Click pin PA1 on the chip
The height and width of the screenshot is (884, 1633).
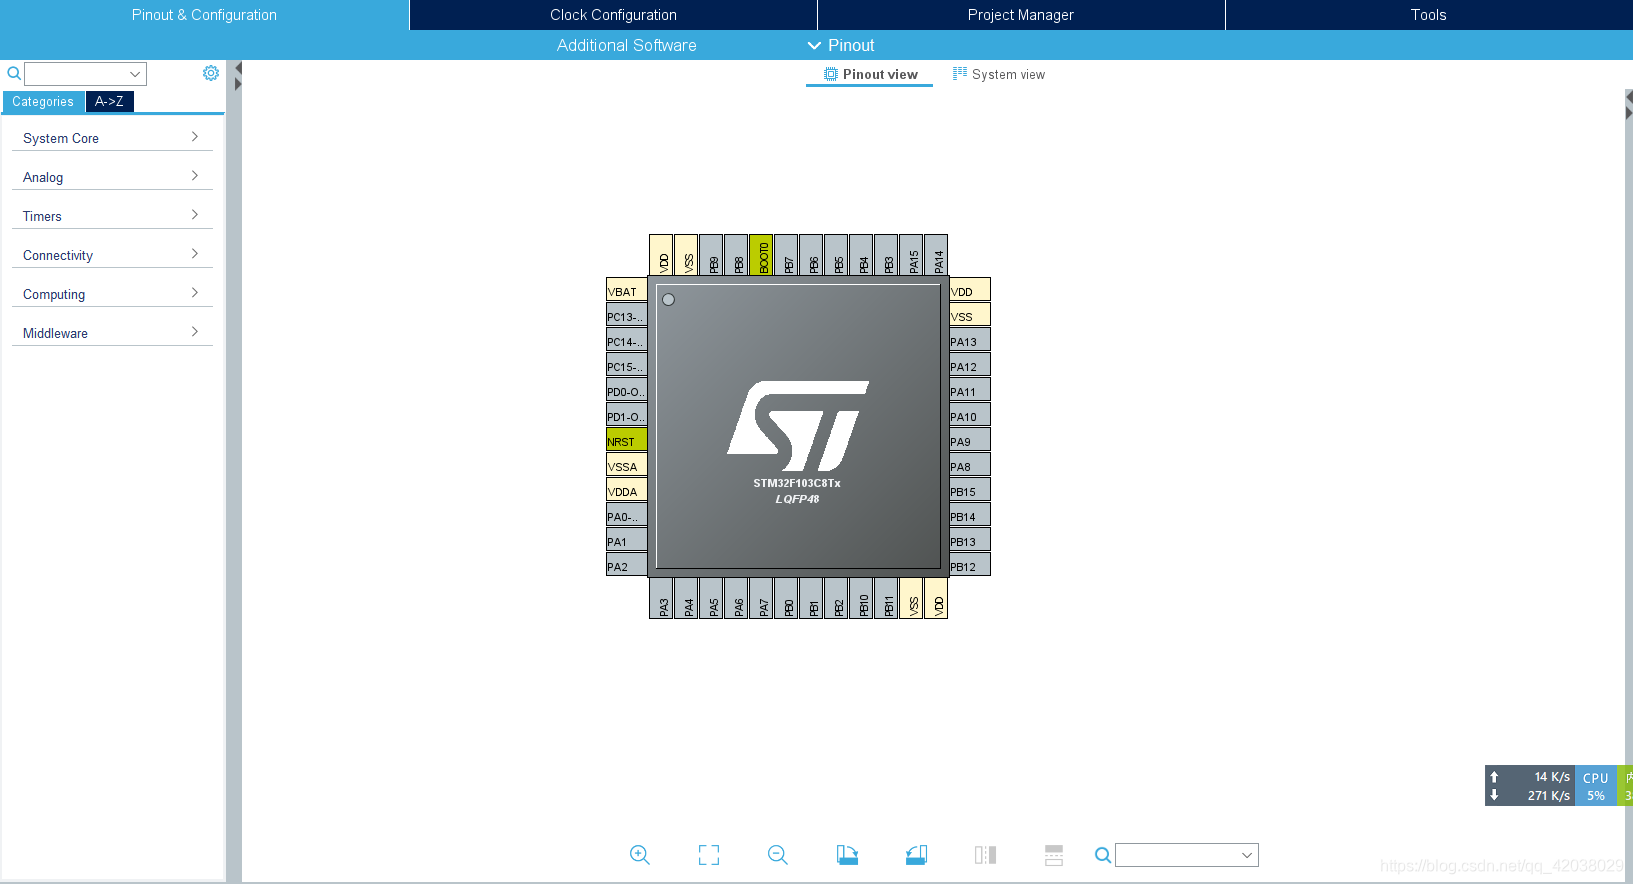(627, 540)
